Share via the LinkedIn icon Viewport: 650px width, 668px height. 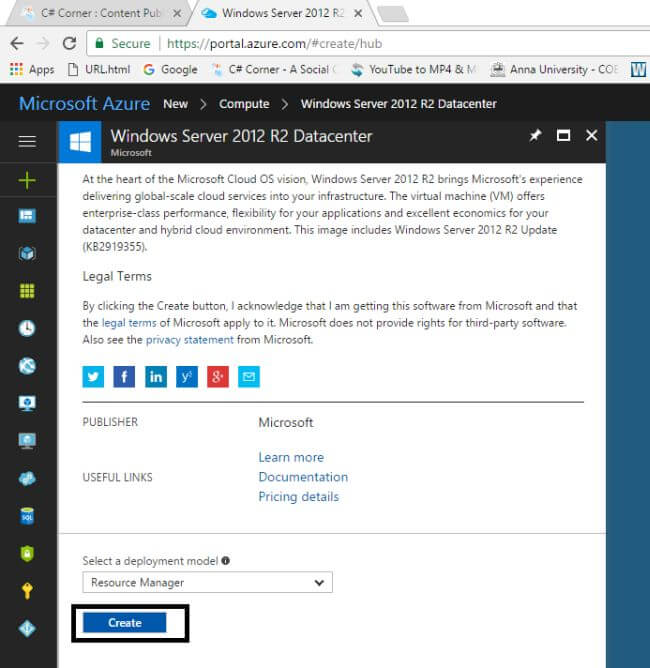[155, 377]
